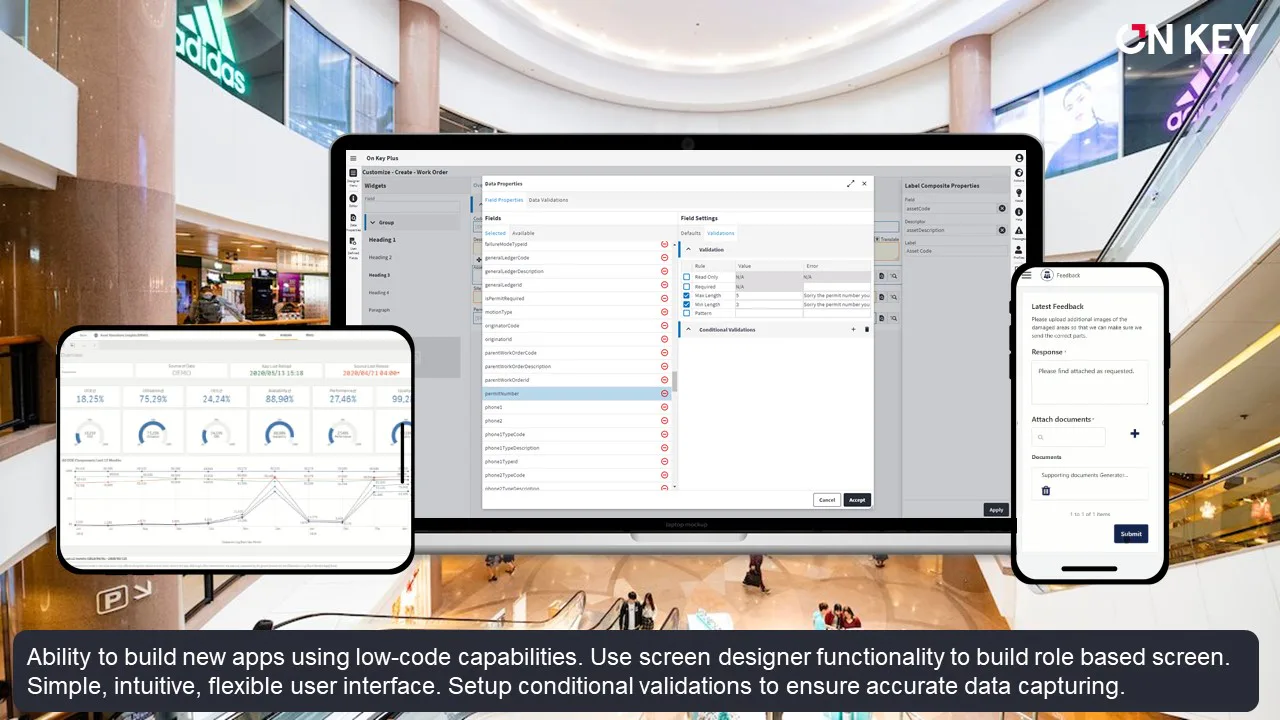Image resolution: width=1280 pixels, height=720 pixels.
Task: Submit the feedback form on the phone
Action: (x=1131, y=534)
